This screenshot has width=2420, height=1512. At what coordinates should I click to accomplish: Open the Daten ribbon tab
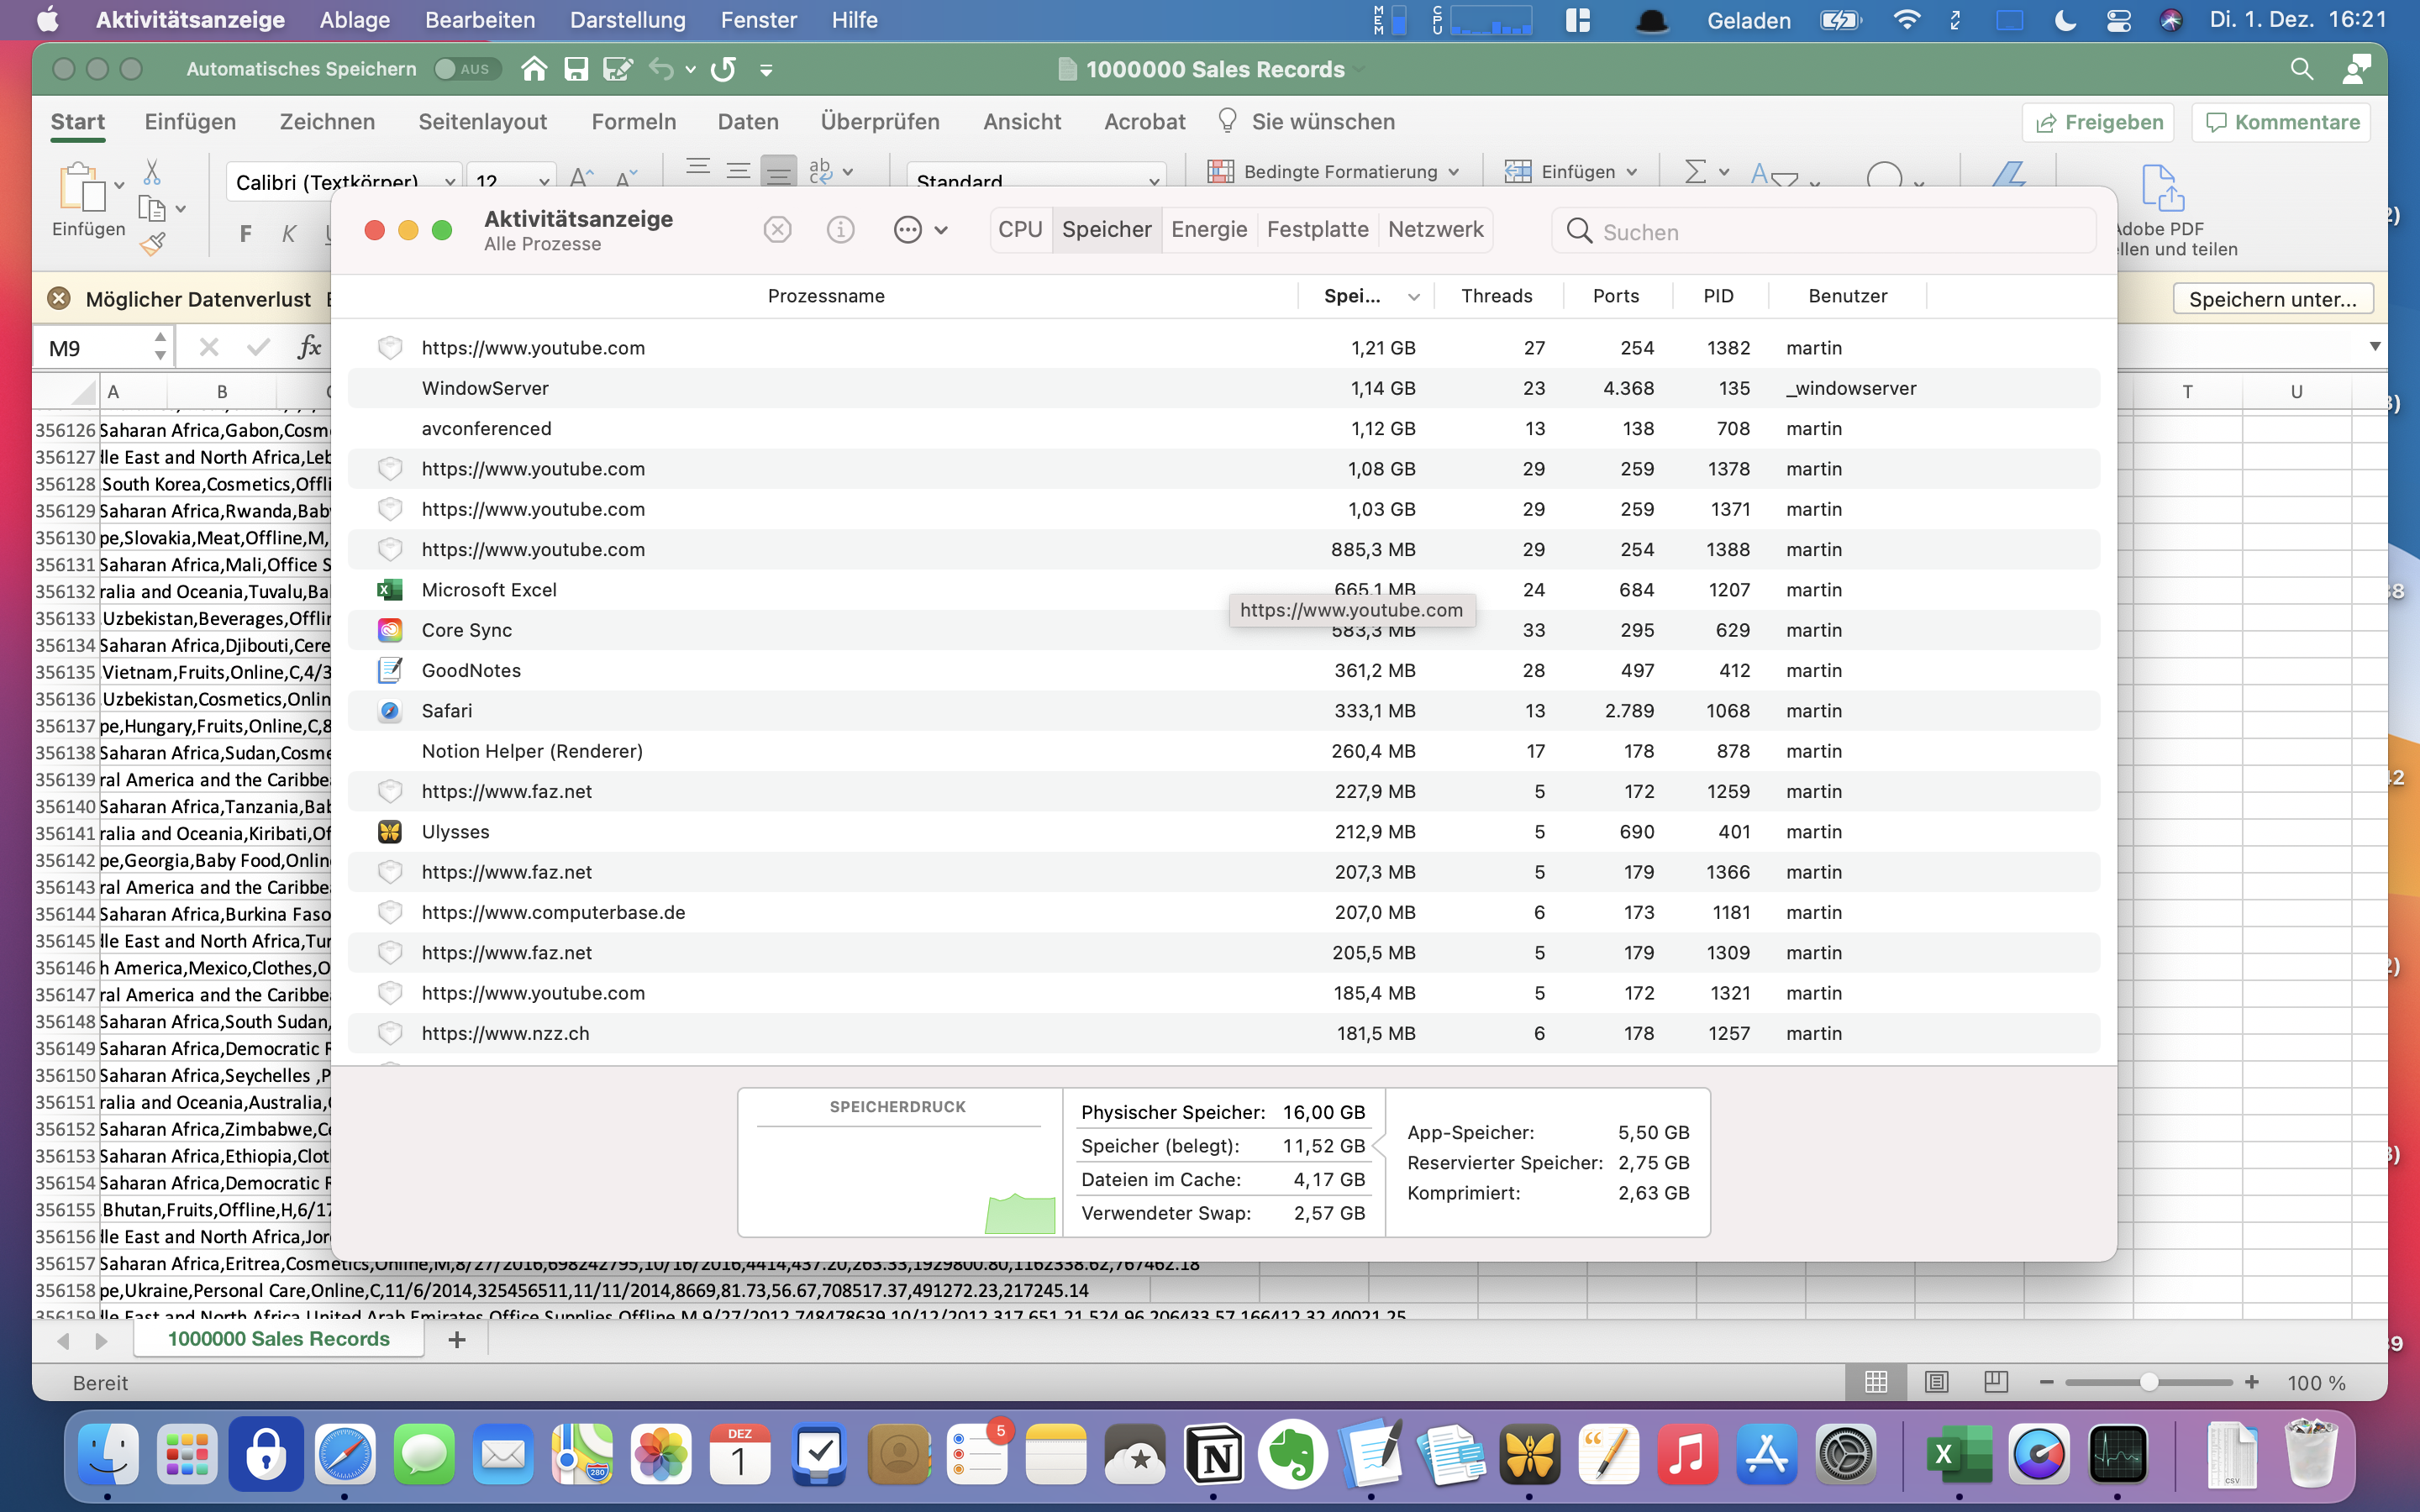click(x=747, y=122)
